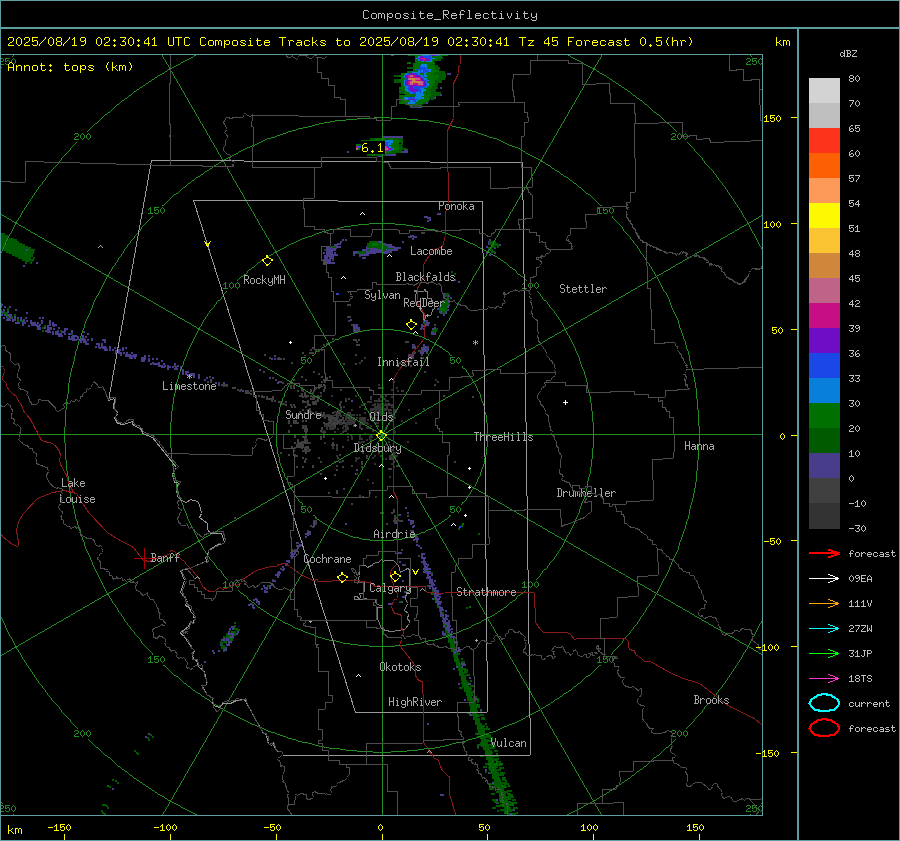Click the 'Annot: tops (km)' label
Screen dimensions: 900x841
(x=70, y=67)
